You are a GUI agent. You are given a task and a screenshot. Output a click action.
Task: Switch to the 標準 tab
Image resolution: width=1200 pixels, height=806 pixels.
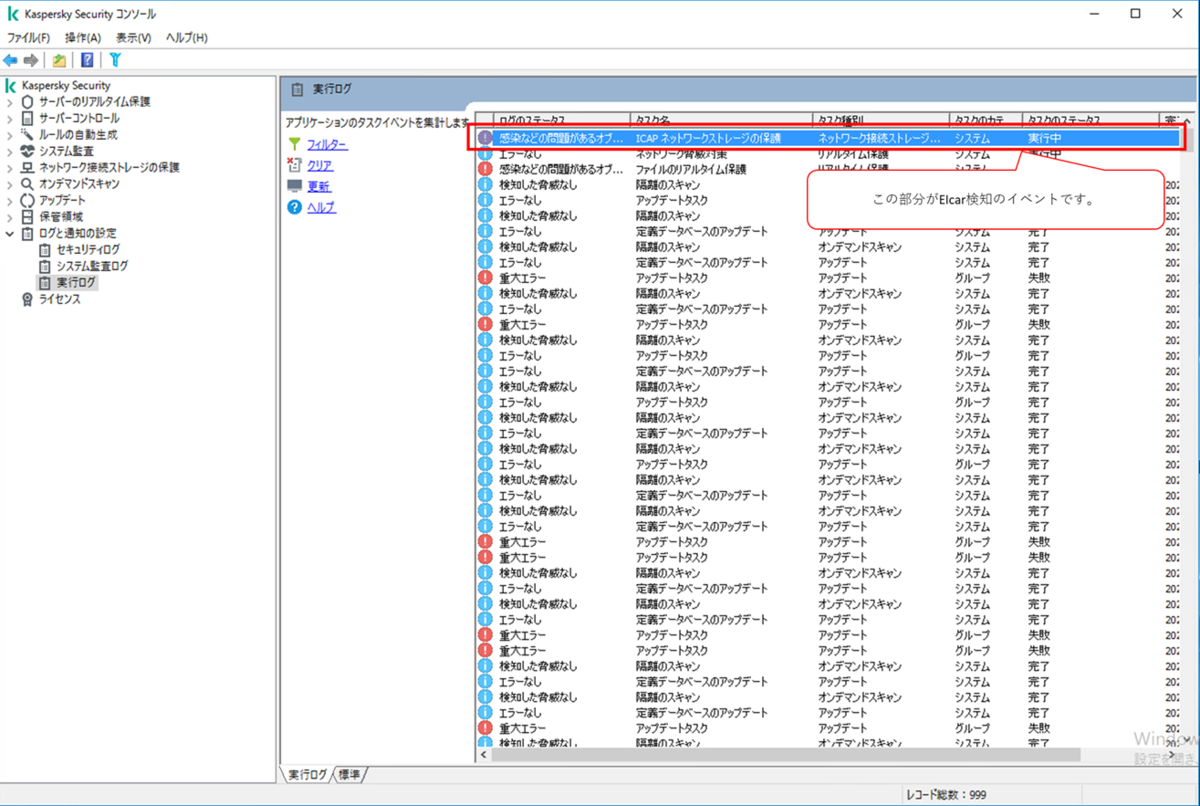click(x=350, y=774)
